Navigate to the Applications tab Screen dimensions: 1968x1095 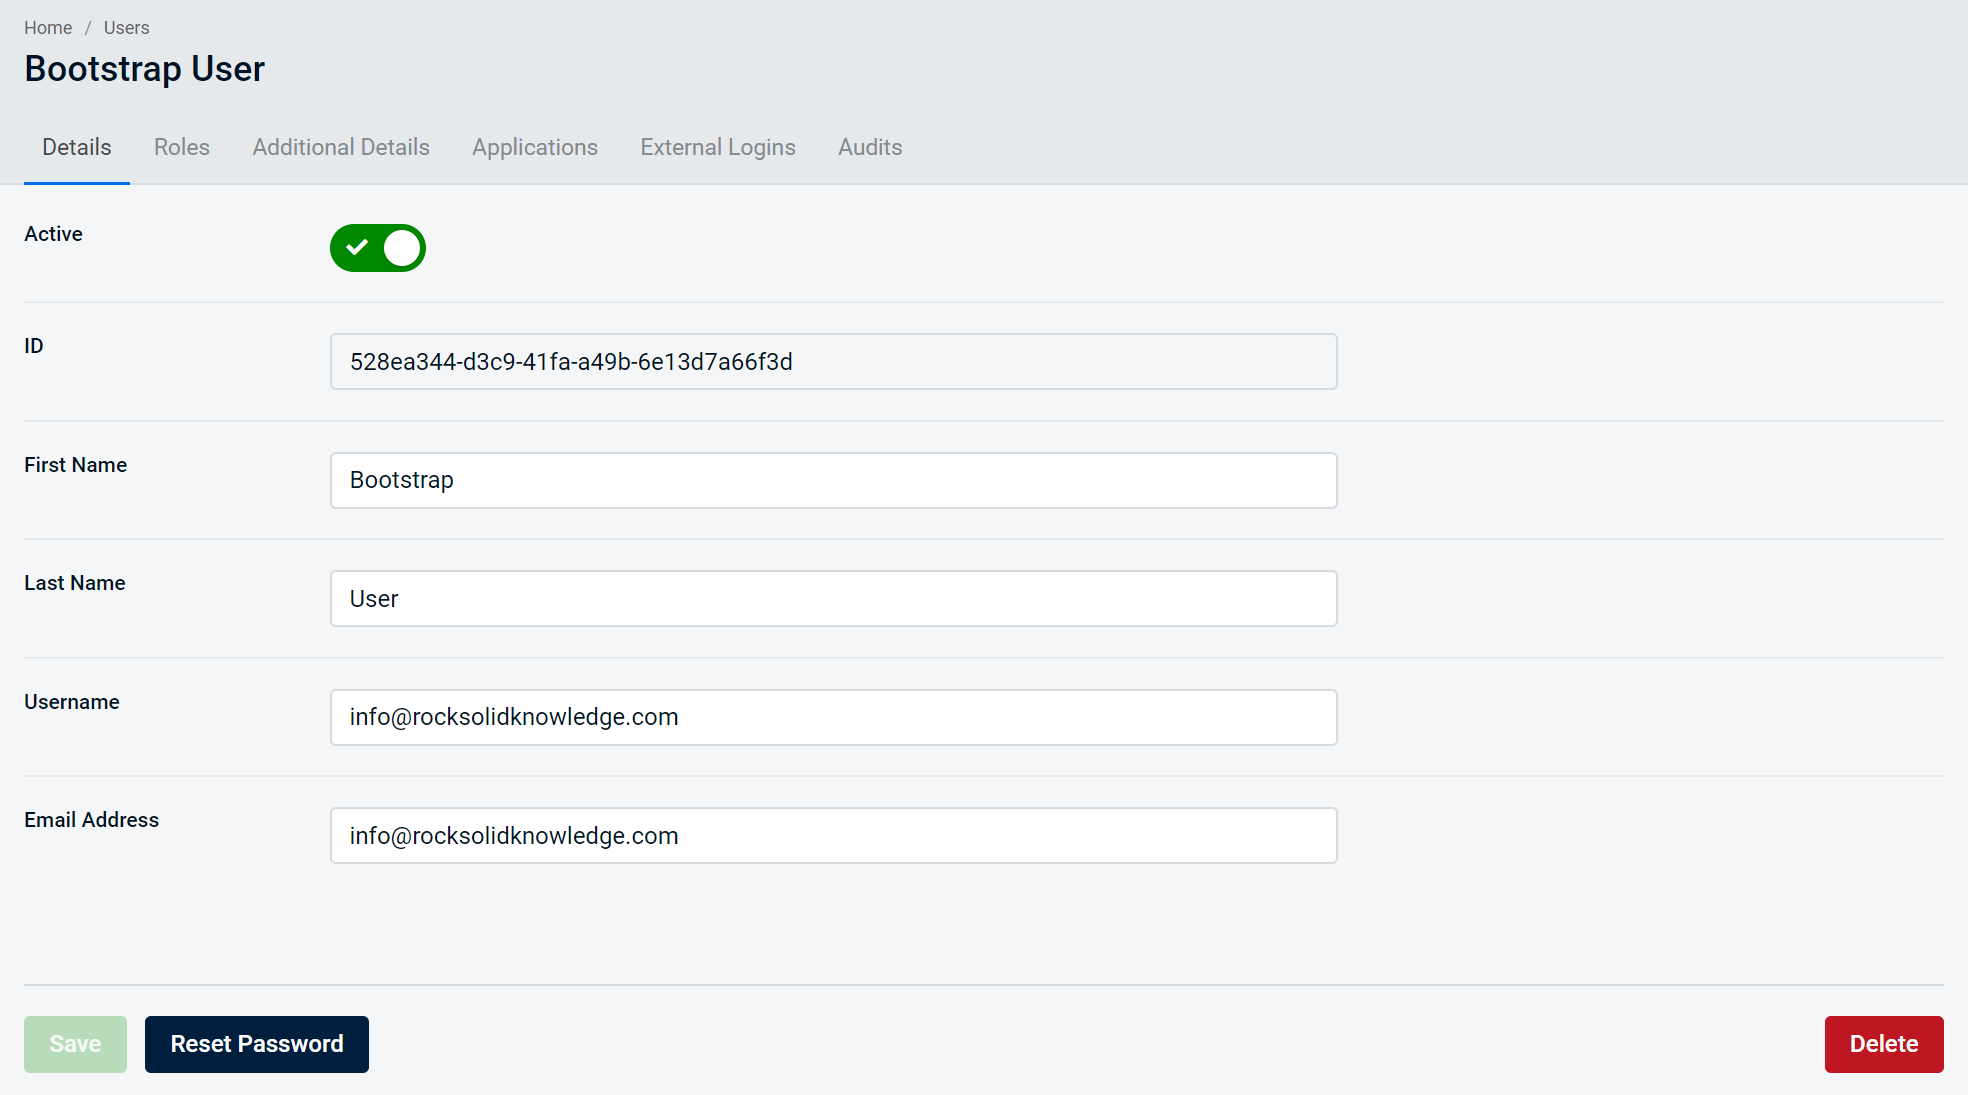[x=535, y=147]
